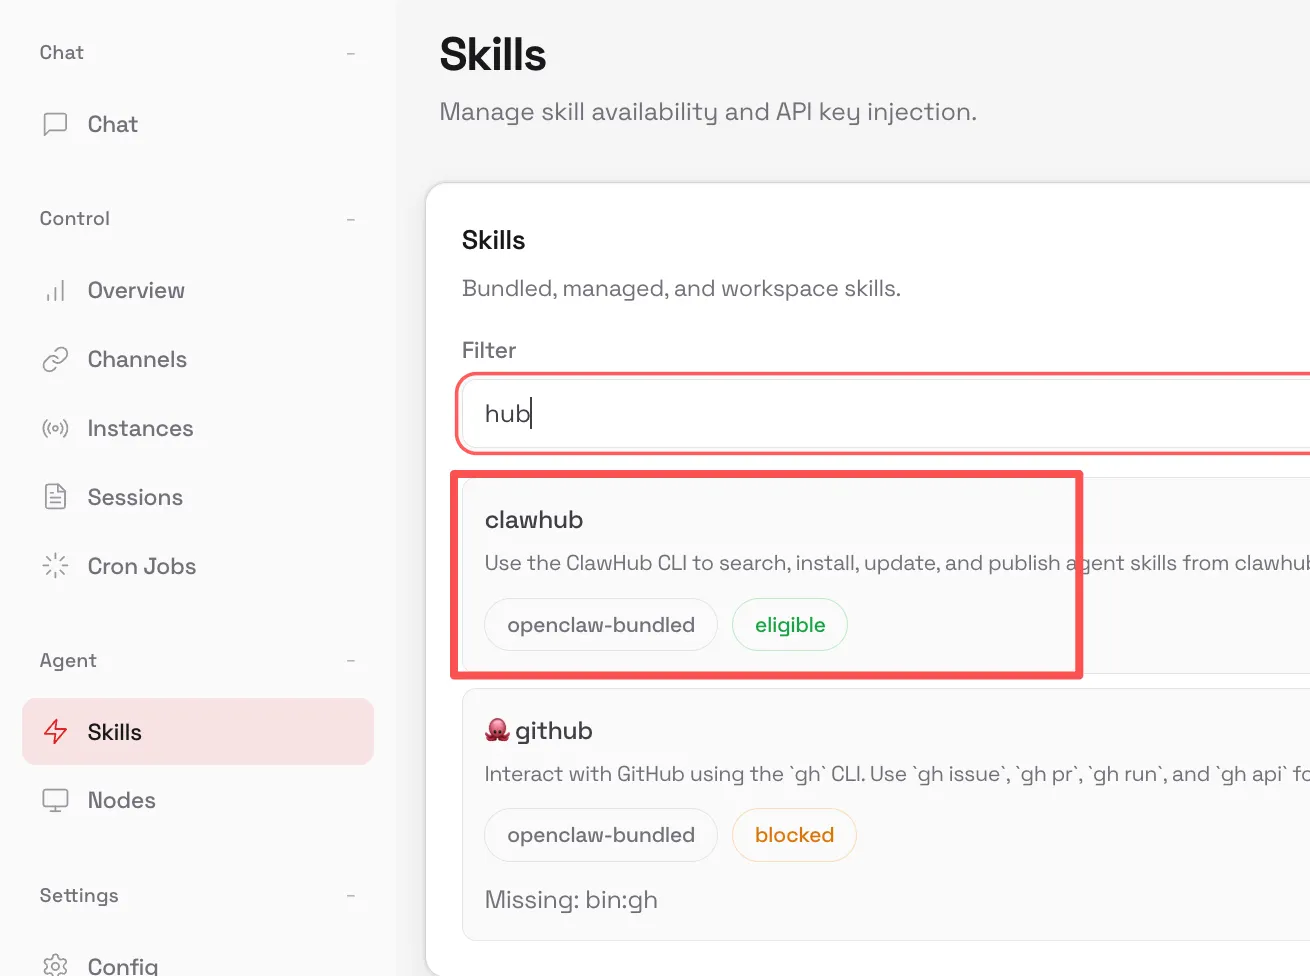Click the Skills lightning bolt icon
This screenshot has height=976, width=1310.
point(55,732)
